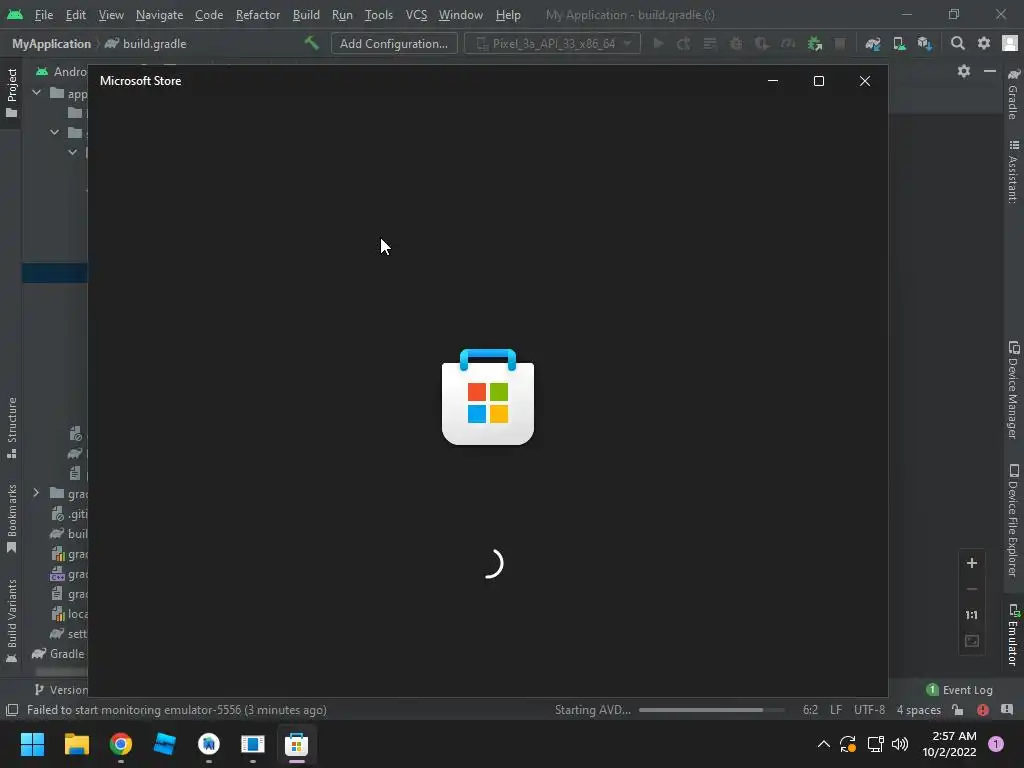Open the Refactor menu
Image resolution: width=1024 pixels, height=768 pixels.
pyautogui.click(x=258, y=14)
